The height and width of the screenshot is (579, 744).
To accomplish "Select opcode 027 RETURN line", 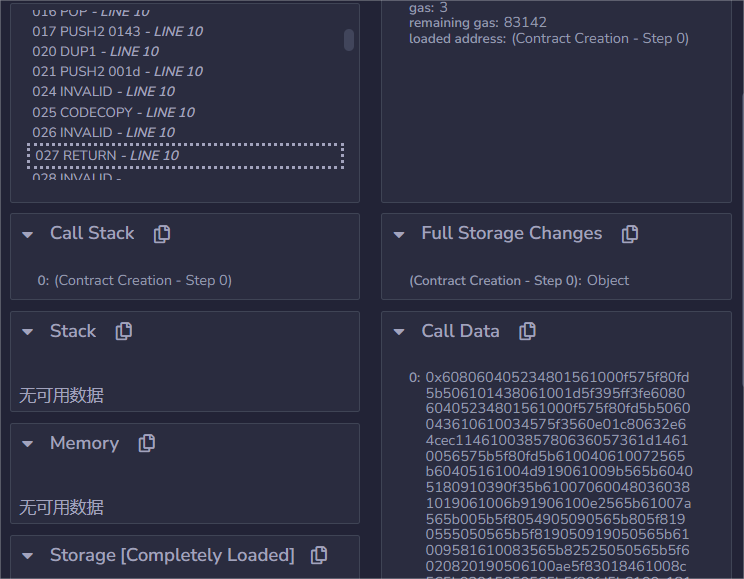I will [107, 155].
